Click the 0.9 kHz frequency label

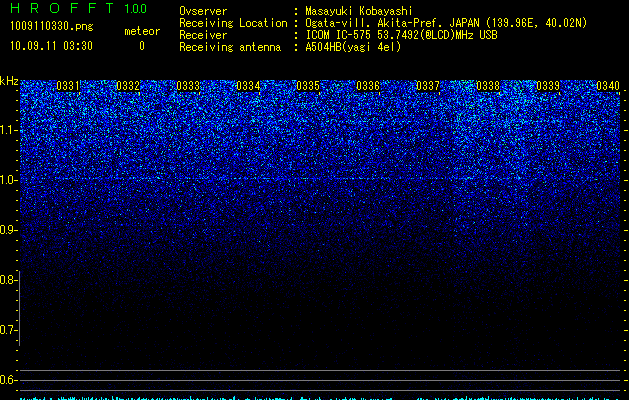tap(7, 230)
